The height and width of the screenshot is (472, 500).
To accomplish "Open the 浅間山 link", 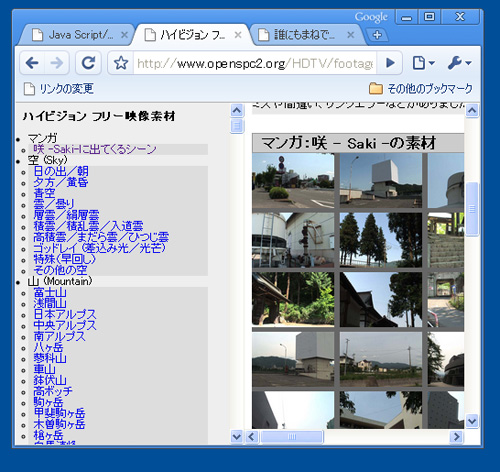I will pyautogui.click(x=50, y=304).
